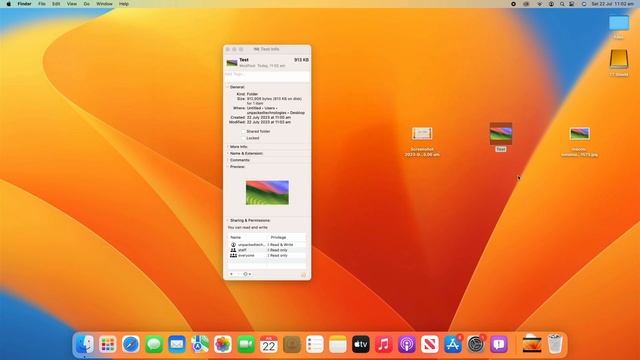This screenshot has width=640, height=360.
Task: Open Finder from the Dock
Action: coord(84,344)
